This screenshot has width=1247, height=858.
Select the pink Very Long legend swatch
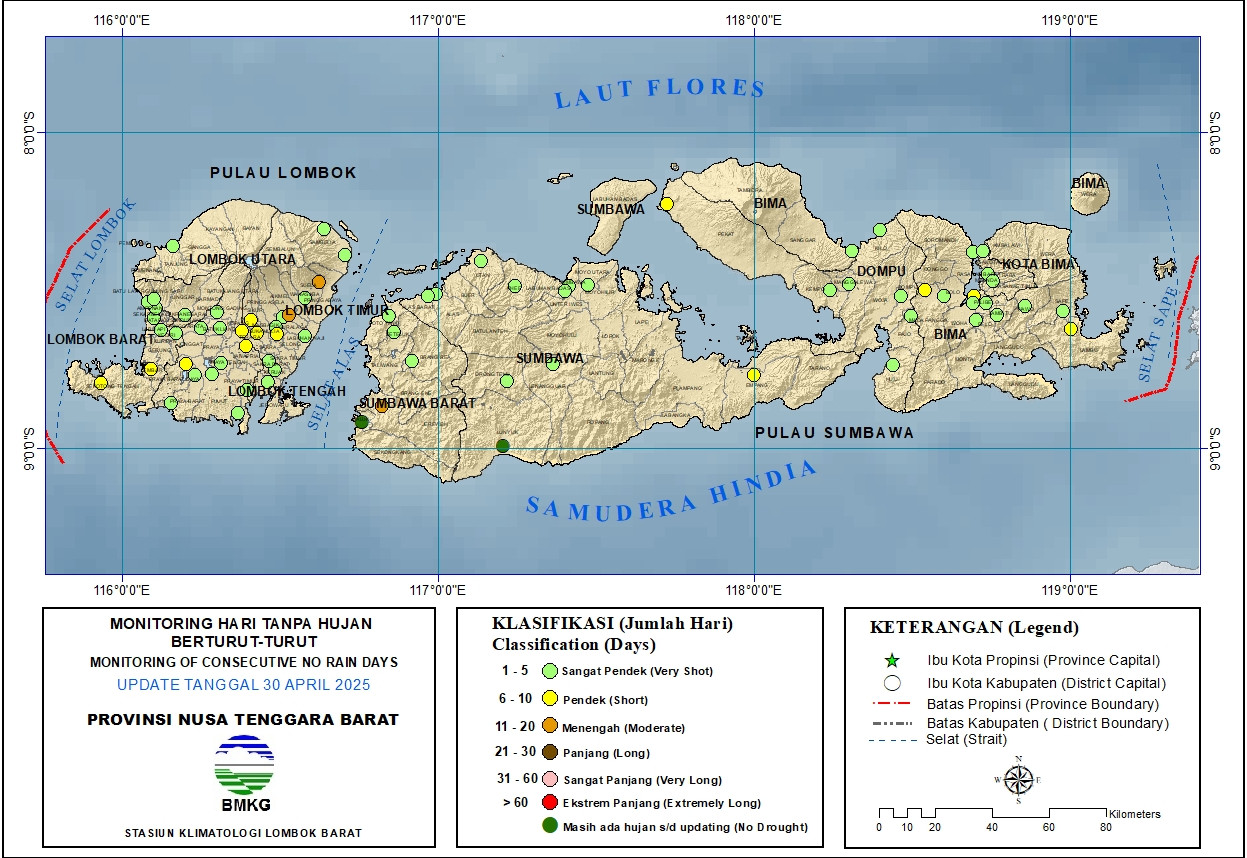pos(549,779)
